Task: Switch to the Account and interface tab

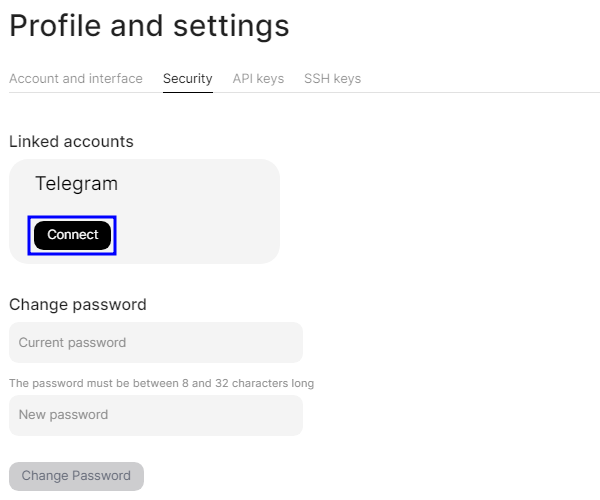Action: [x=76, y=78]
